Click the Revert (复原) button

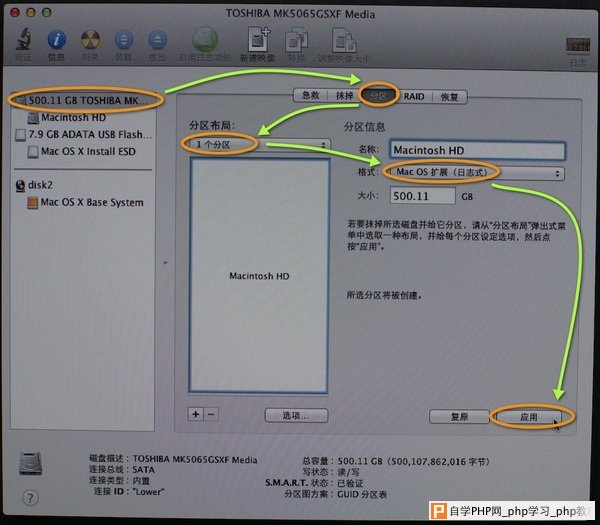tap(459, 416)
